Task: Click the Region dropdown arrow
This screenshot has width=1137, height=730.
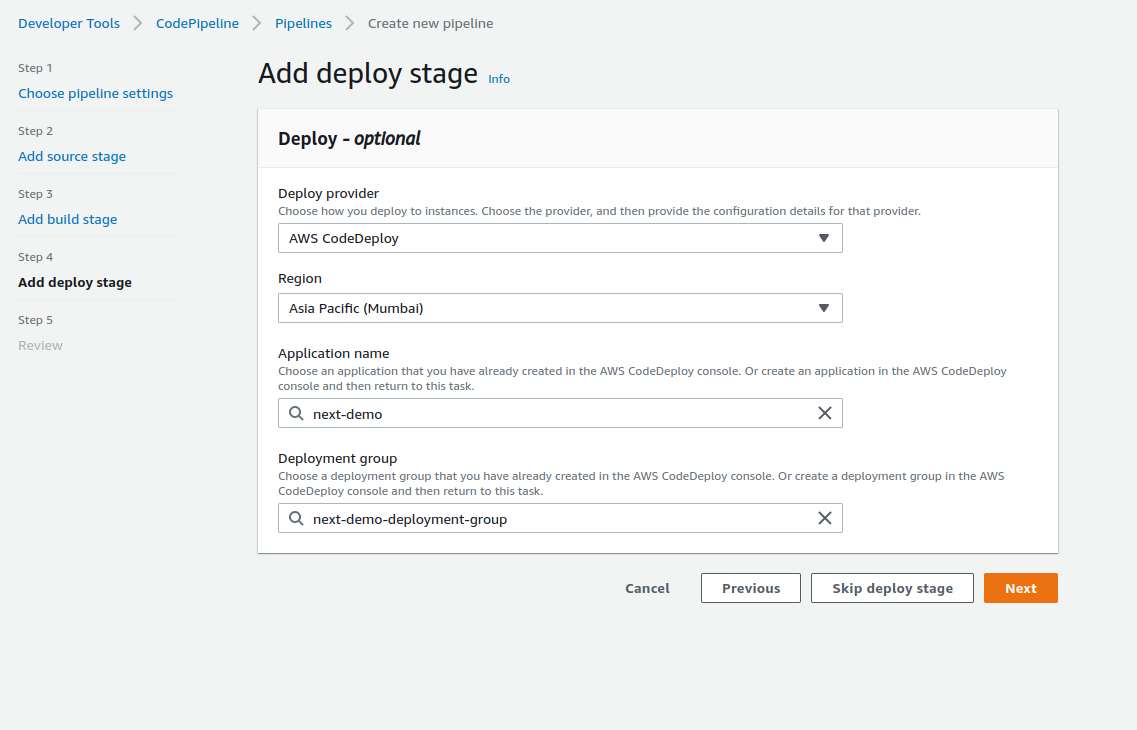Action: point(824,308)
